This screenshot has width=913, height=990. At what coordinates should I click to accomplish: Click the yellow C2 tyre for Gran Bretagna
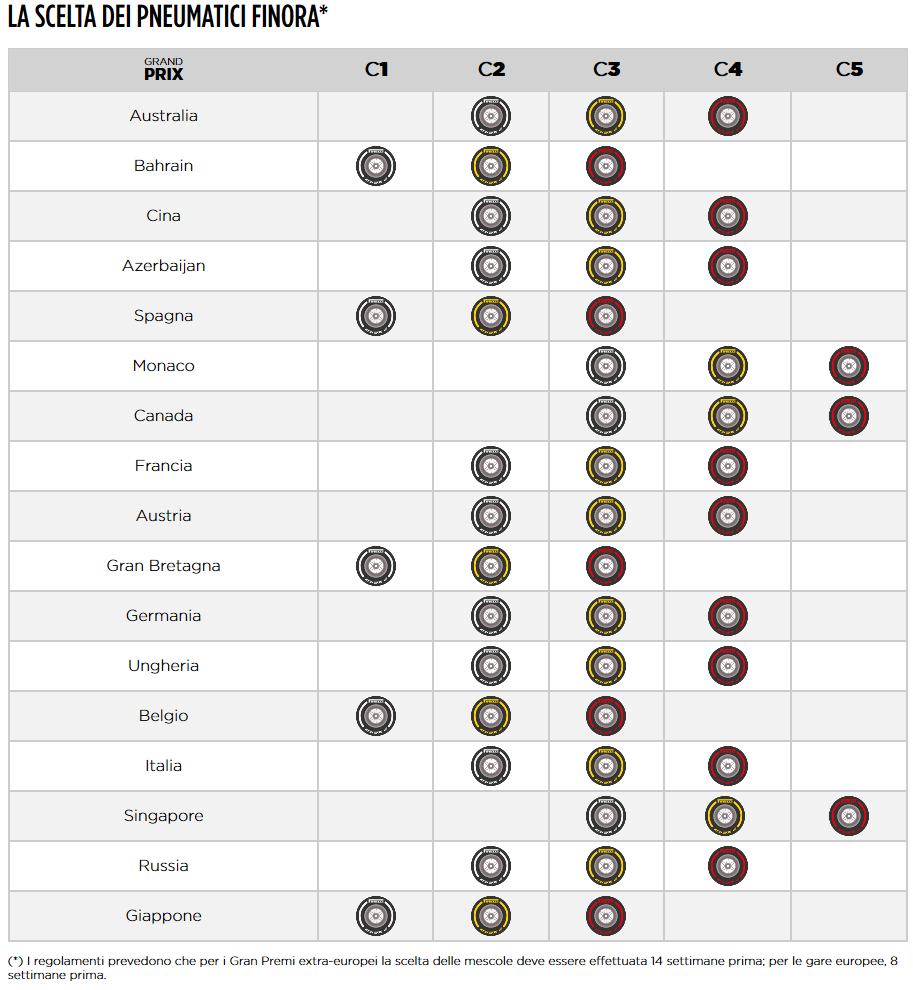491,566
